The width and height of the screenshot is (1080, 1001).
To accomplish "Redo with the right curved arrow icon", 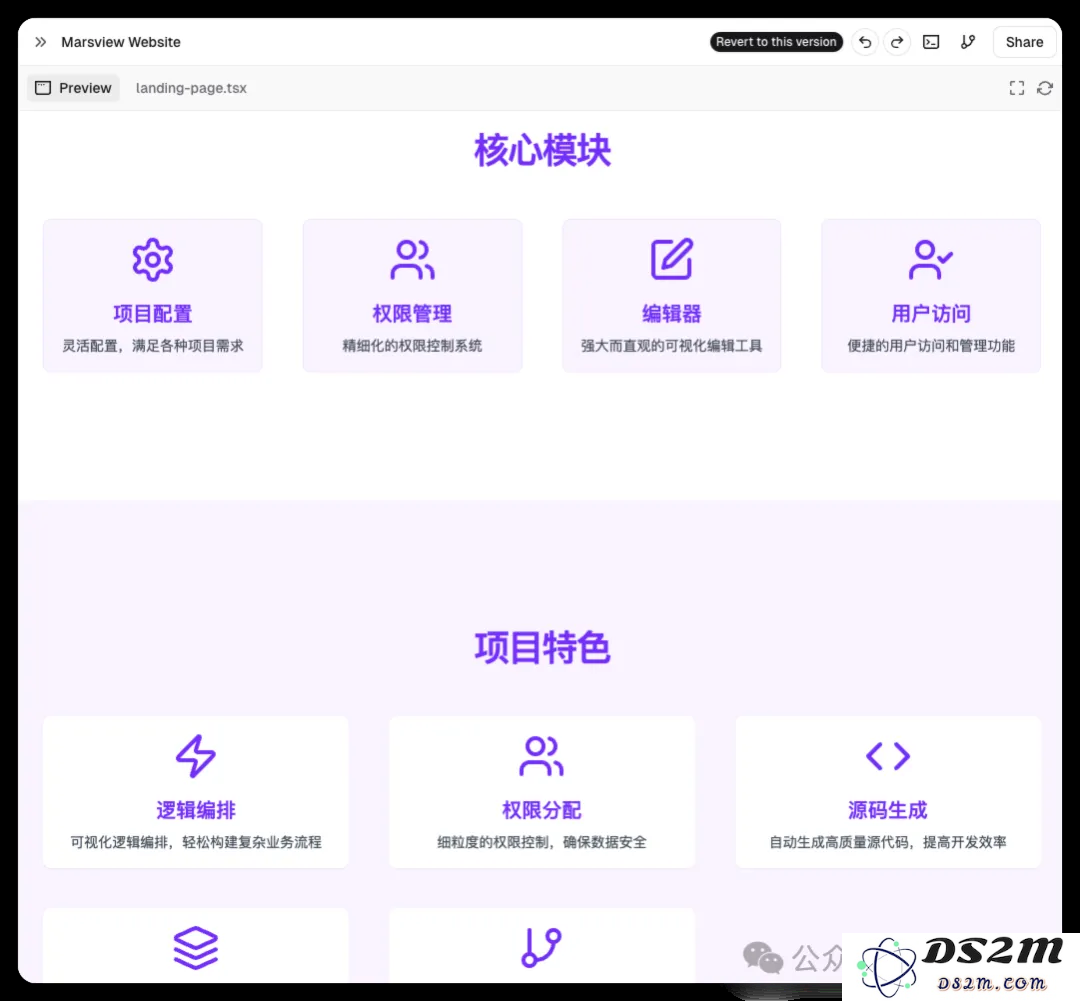I will (897, 42).
